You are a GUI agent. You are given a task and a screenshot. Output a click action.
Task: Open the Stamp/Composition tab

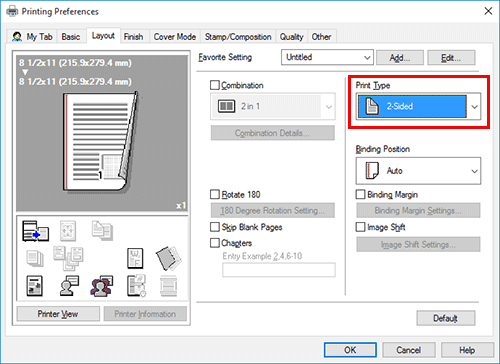(238, 37)
